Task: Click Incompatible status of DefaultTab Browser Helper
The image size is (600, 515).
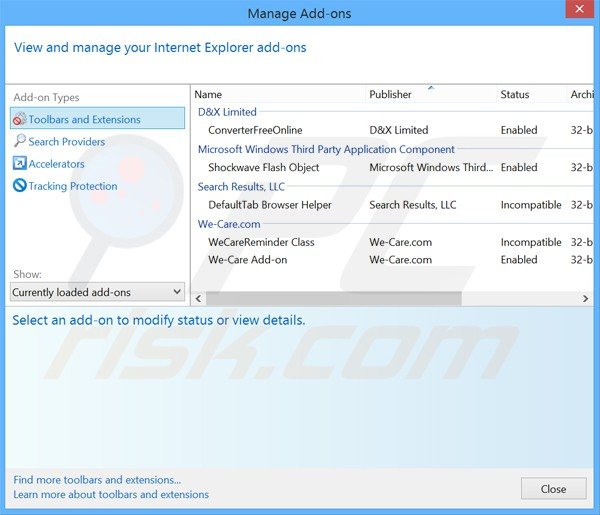Action: click(x=531, y=205)
